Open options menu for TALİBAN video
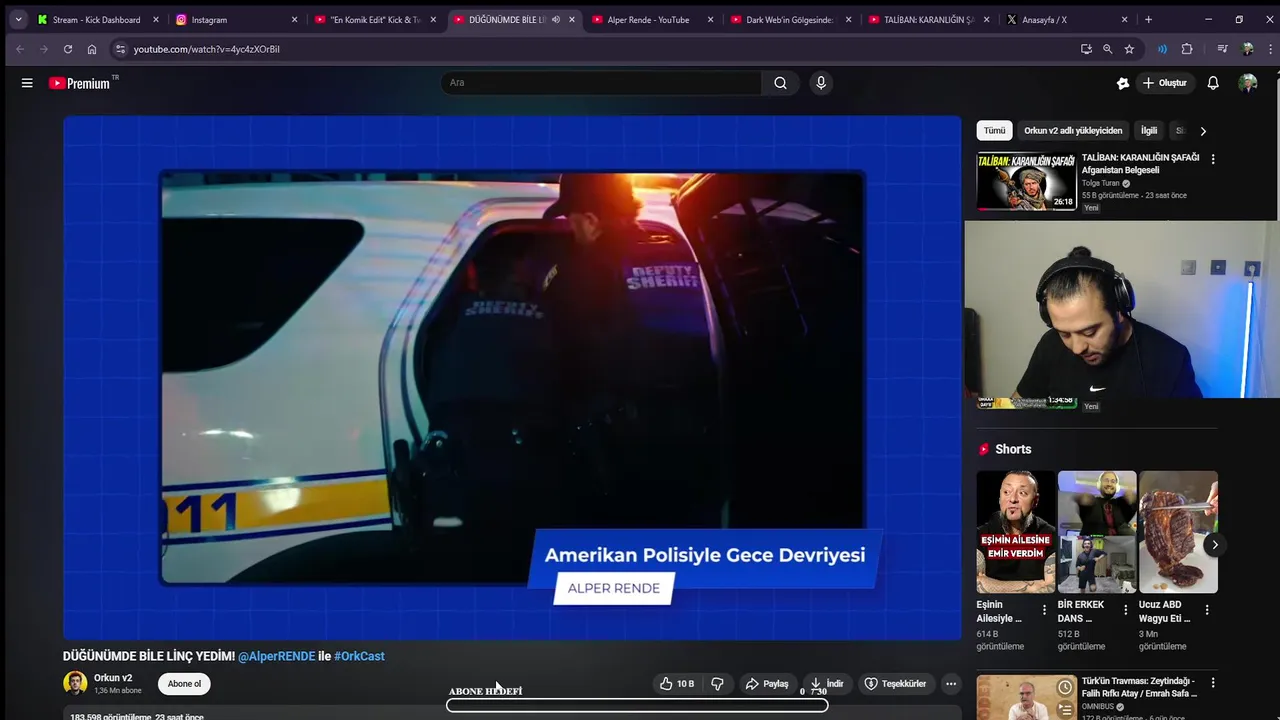This screenshot has height=720, width=1280. [x=1213, y=159]
